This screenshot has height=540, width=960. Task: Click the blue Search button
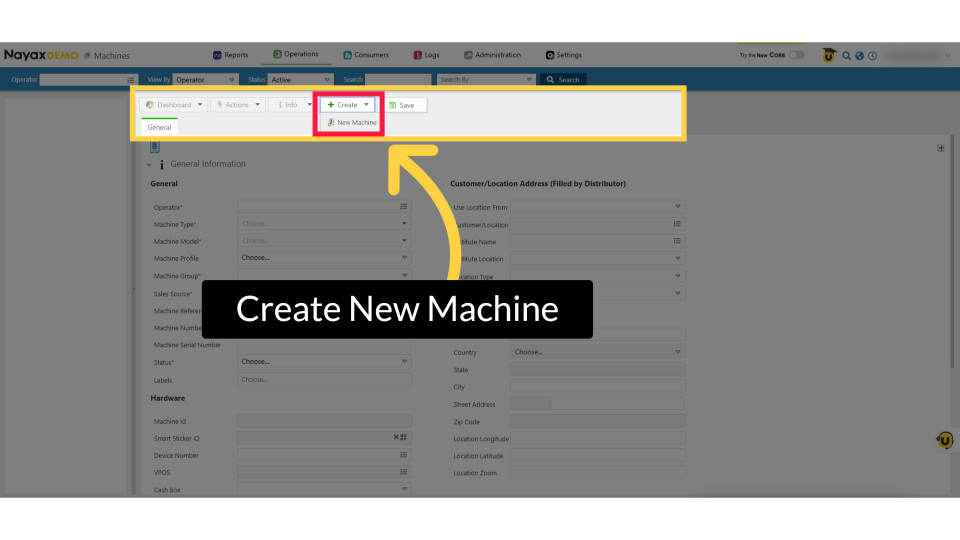[x=562, y=79]
